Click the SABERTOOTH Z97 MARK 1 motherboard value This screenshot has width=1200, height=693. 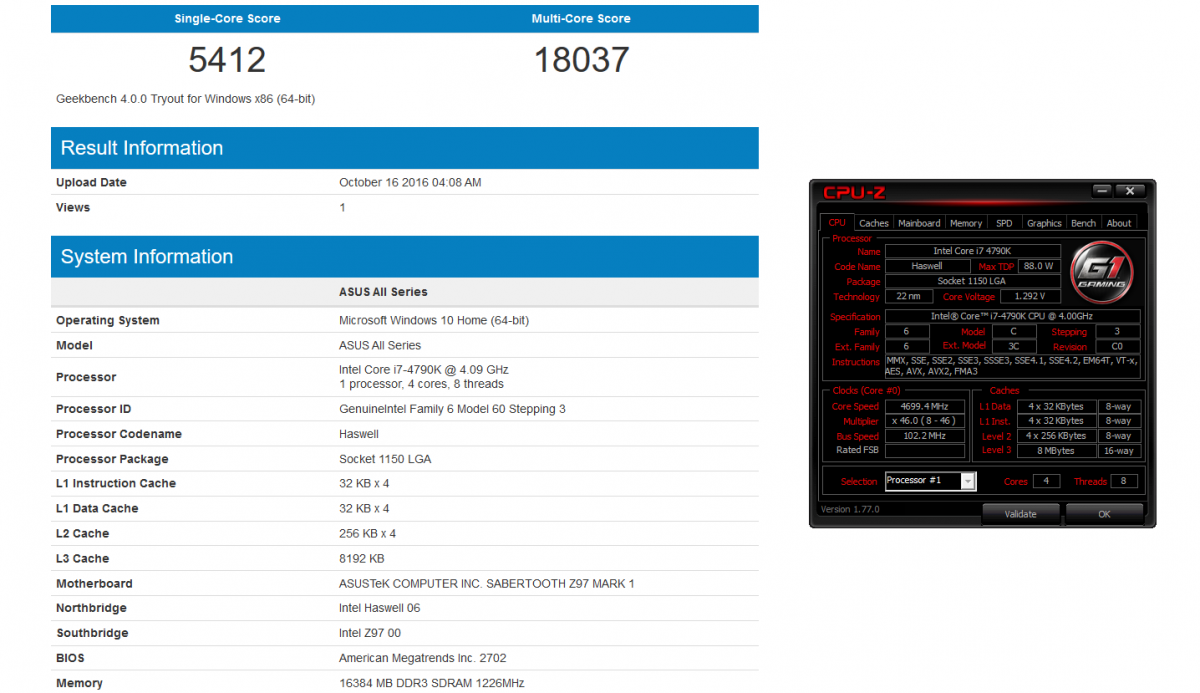coord(487,584)
